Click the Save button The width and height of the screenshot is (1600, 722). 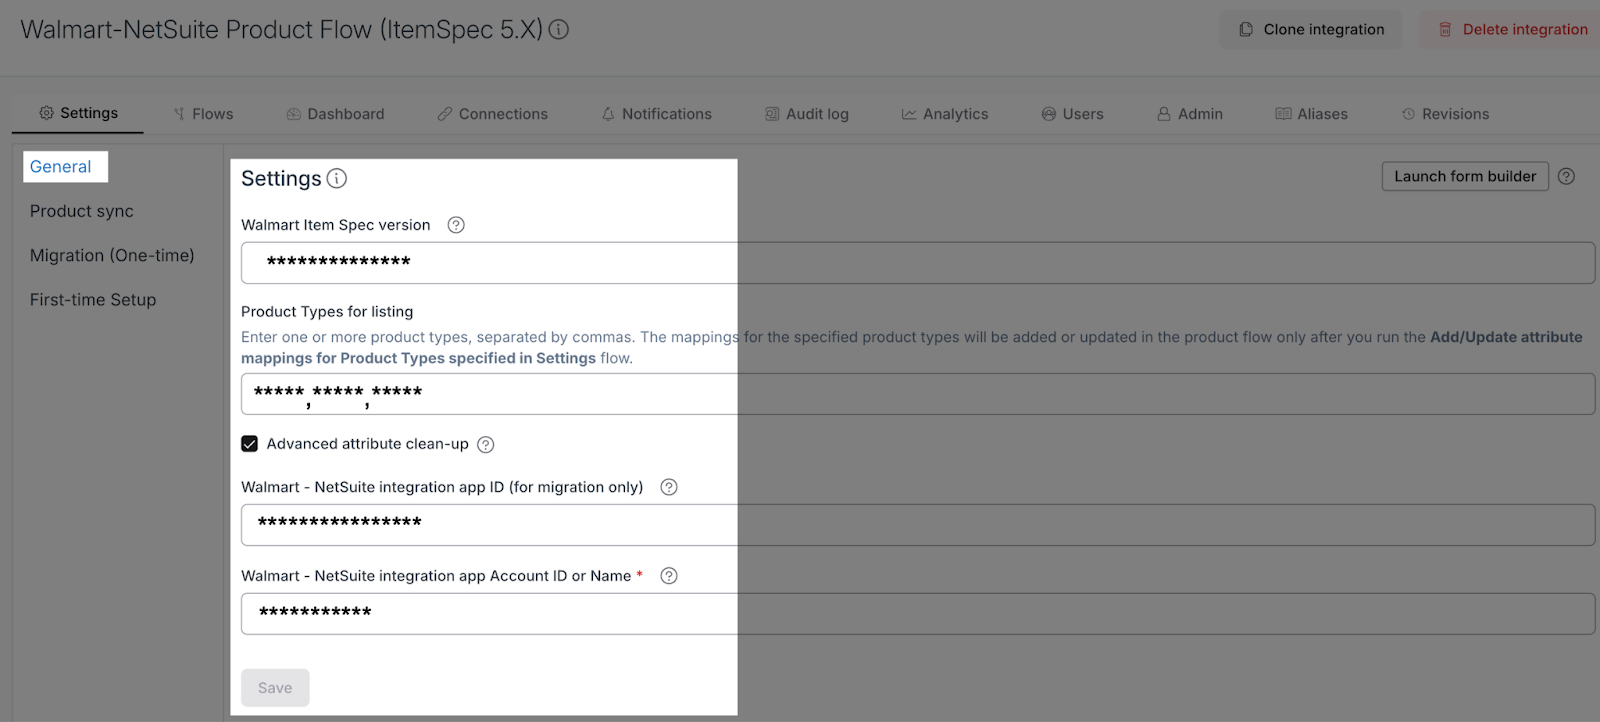[275, 688]
